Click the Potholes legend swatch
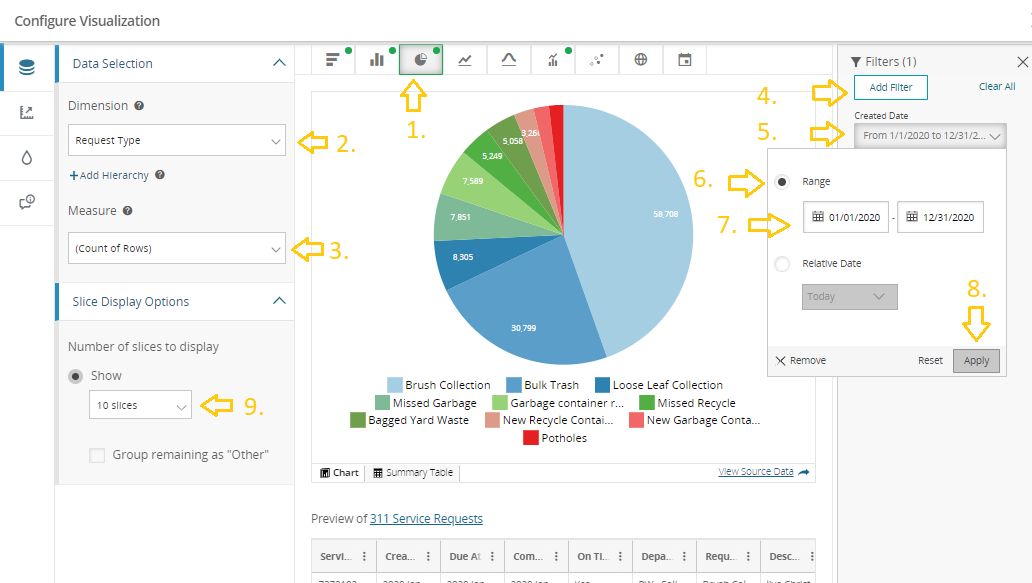Viewport: 1032px width, 583px height. coord(531,438)
